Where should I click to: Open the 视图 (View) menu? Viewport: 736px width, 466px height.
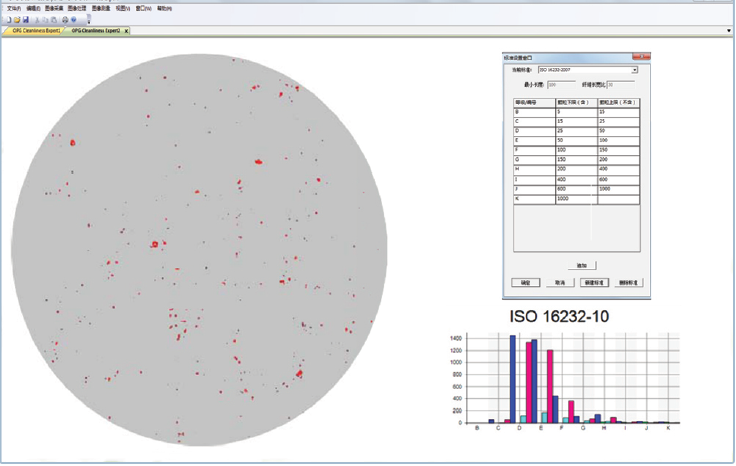[122, 8]
